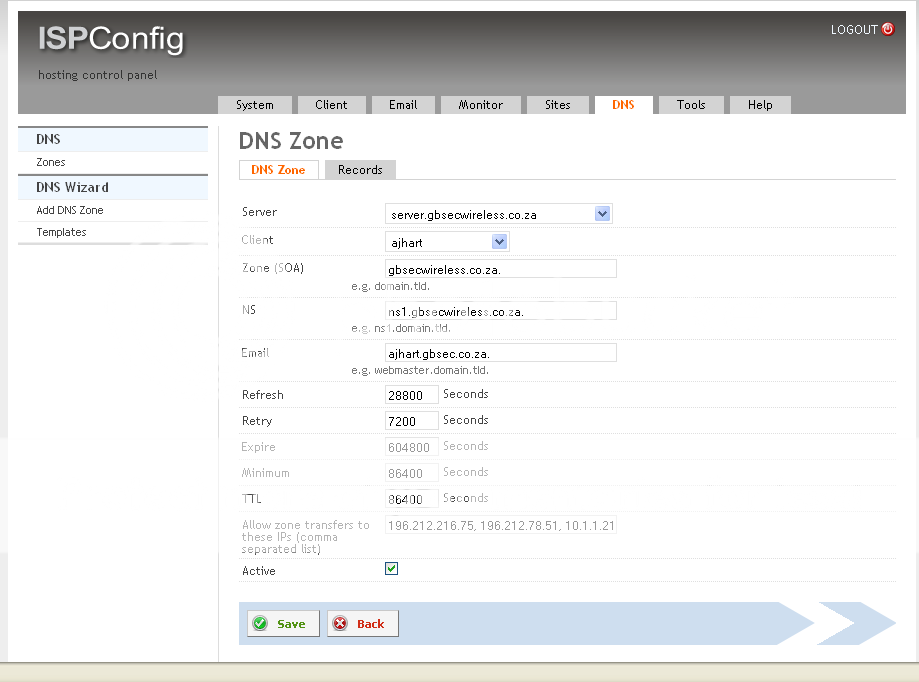Toggle the Active checkbox off
Viewport: 919px width, 682px height.
(391, 568)
